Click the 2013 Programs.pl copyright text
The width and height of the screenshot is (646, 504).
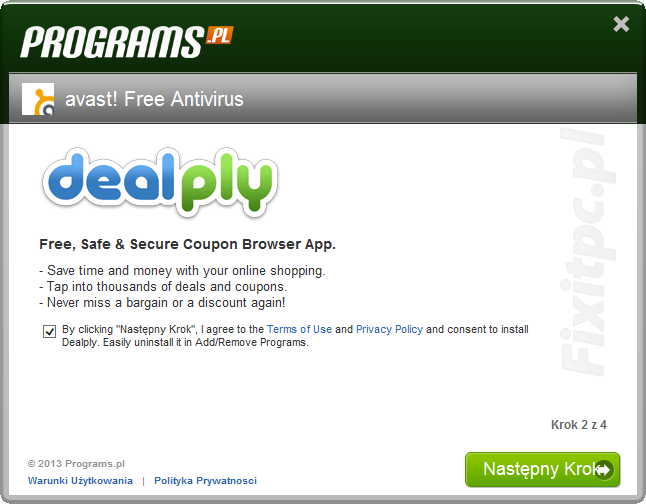point(76,464)
